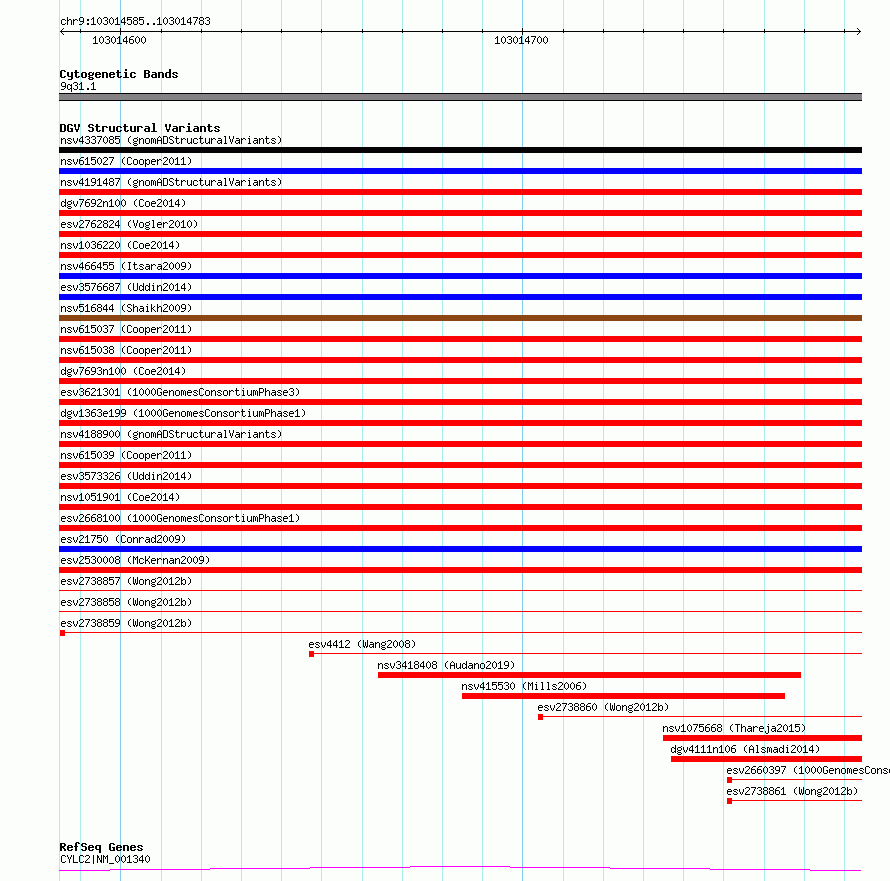
Task: Open esv2738860 (Wong2012b) variant label
Action: (603, 707)
